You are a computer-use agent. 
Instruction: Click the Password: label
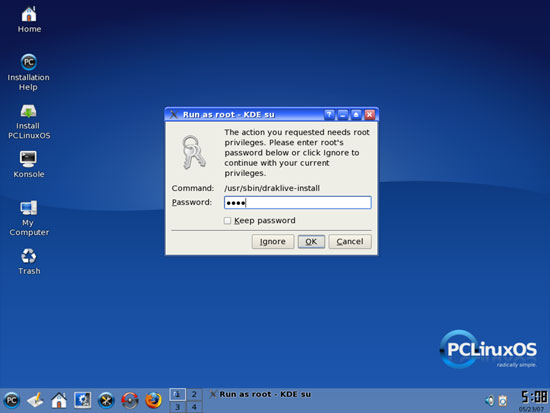point(192,202)
